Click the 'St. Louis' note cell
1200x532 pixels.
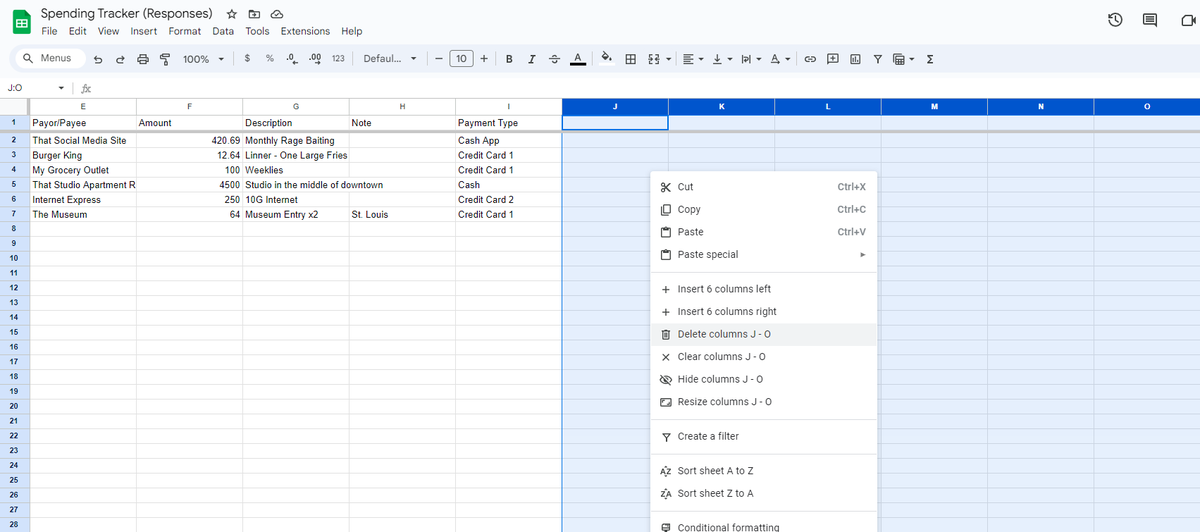402,214
